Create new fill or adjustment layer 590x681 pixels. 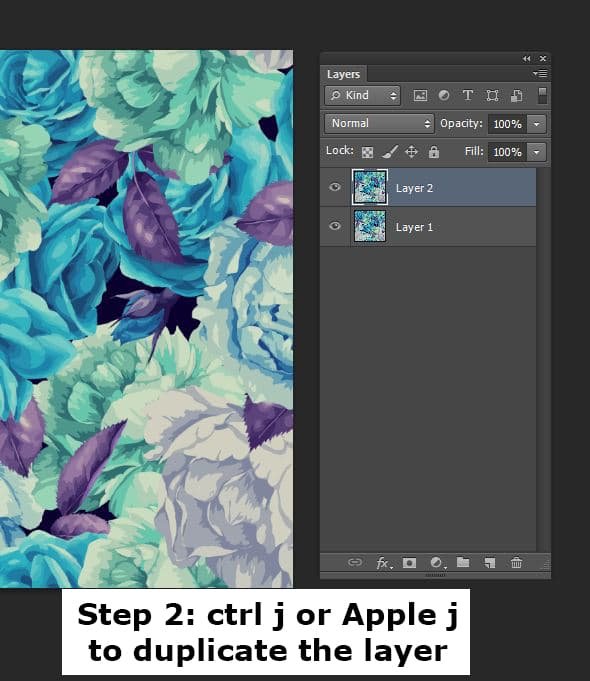[x=437, y=563]
